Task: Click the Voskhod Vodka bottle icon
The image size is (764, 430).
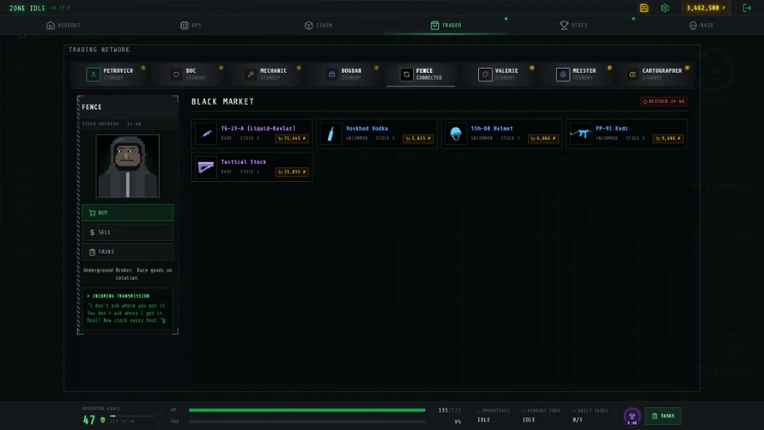Action: click(331, 133)
